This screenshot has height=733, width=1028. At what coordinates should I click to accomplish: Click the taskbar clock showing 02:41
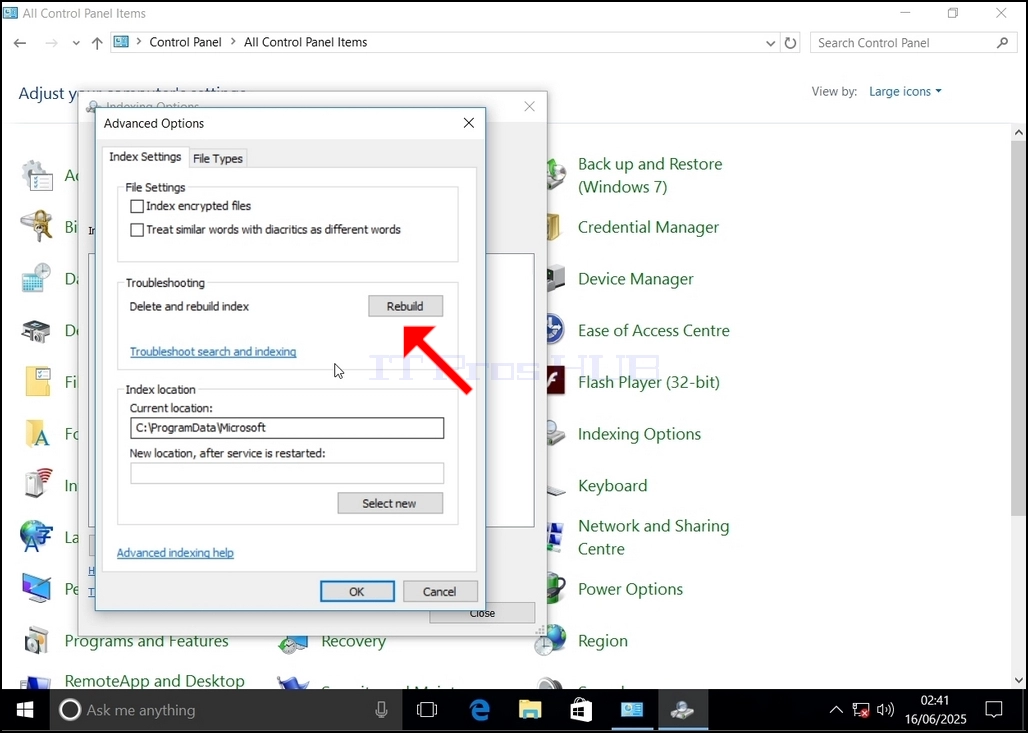point(935,710)
